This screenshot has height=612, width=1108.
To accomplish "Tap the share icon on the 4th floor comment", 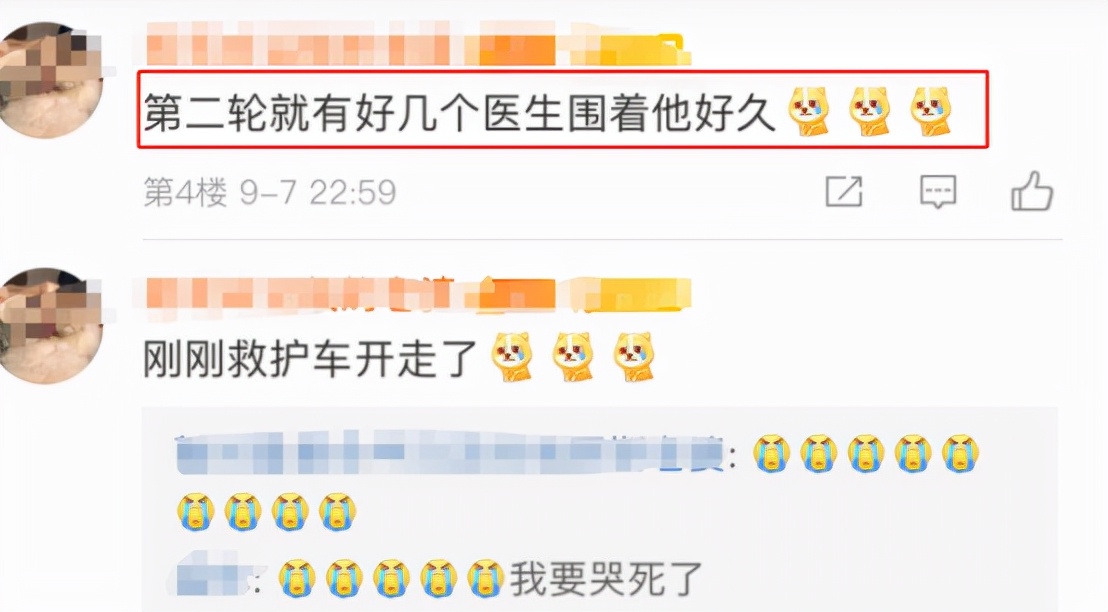I will 844,191.
